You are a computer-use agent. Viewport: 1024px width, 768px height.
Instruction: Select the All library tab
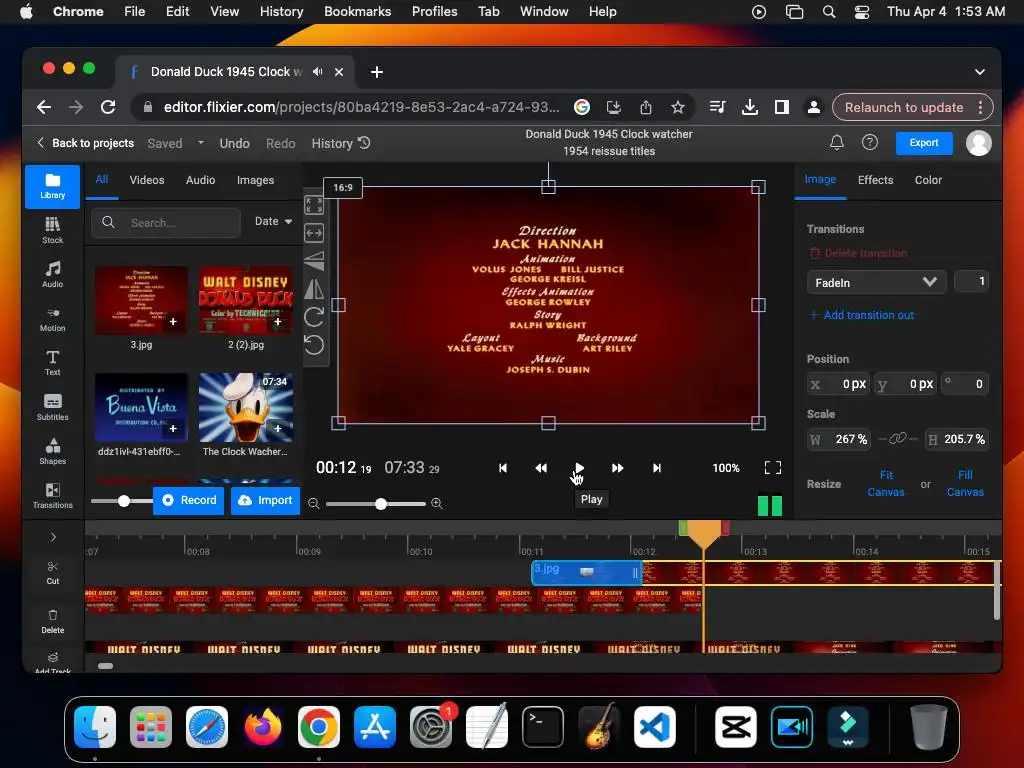click(102, 180)
